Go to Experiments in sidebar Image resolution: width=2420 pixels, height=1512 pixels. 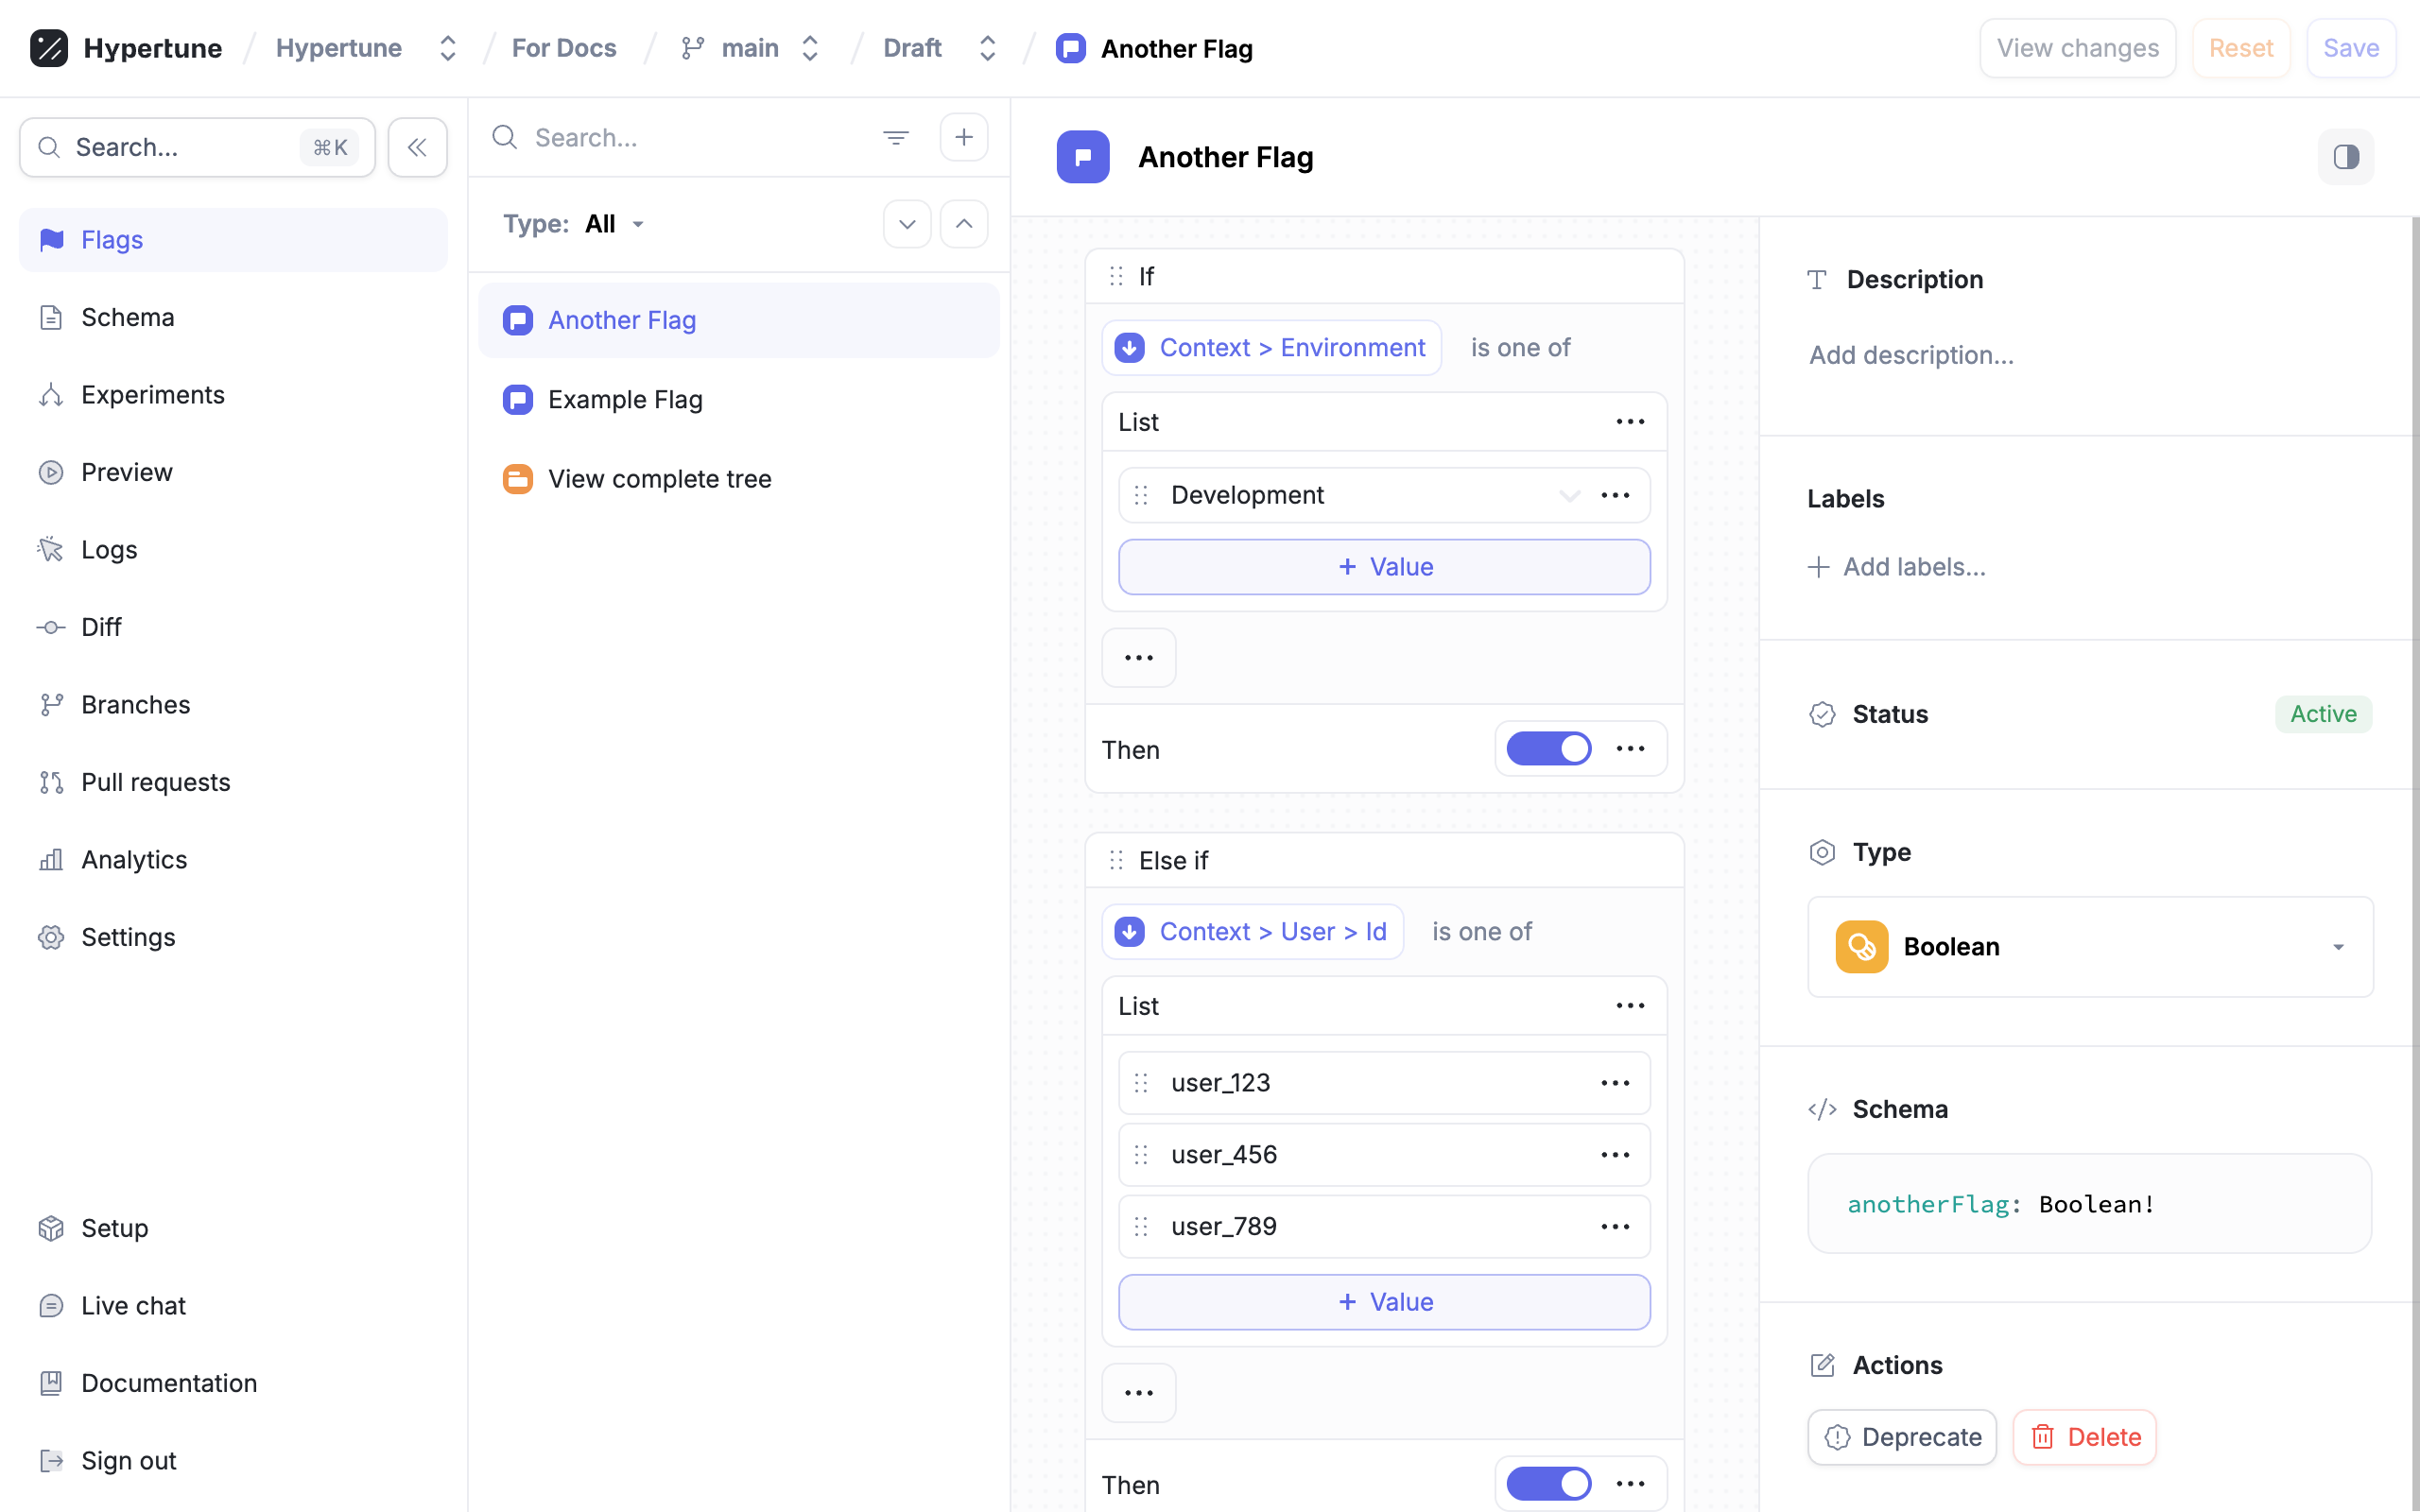[152, 395]
